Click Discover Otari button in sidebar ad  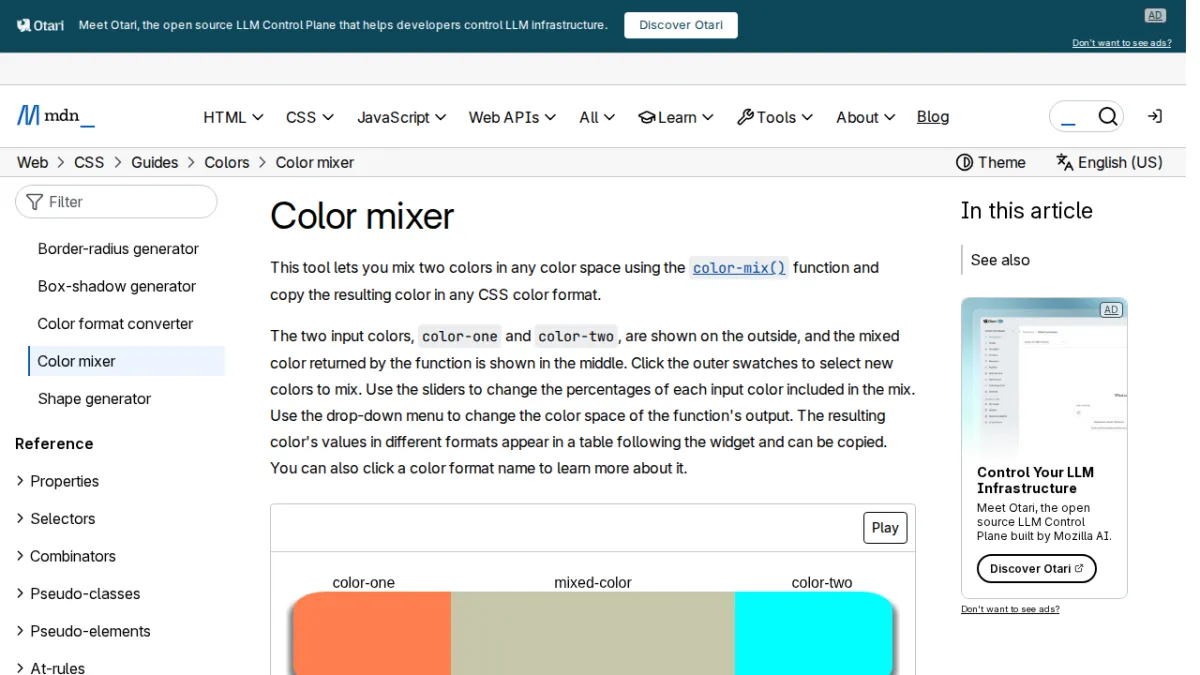pos(1037,569)
